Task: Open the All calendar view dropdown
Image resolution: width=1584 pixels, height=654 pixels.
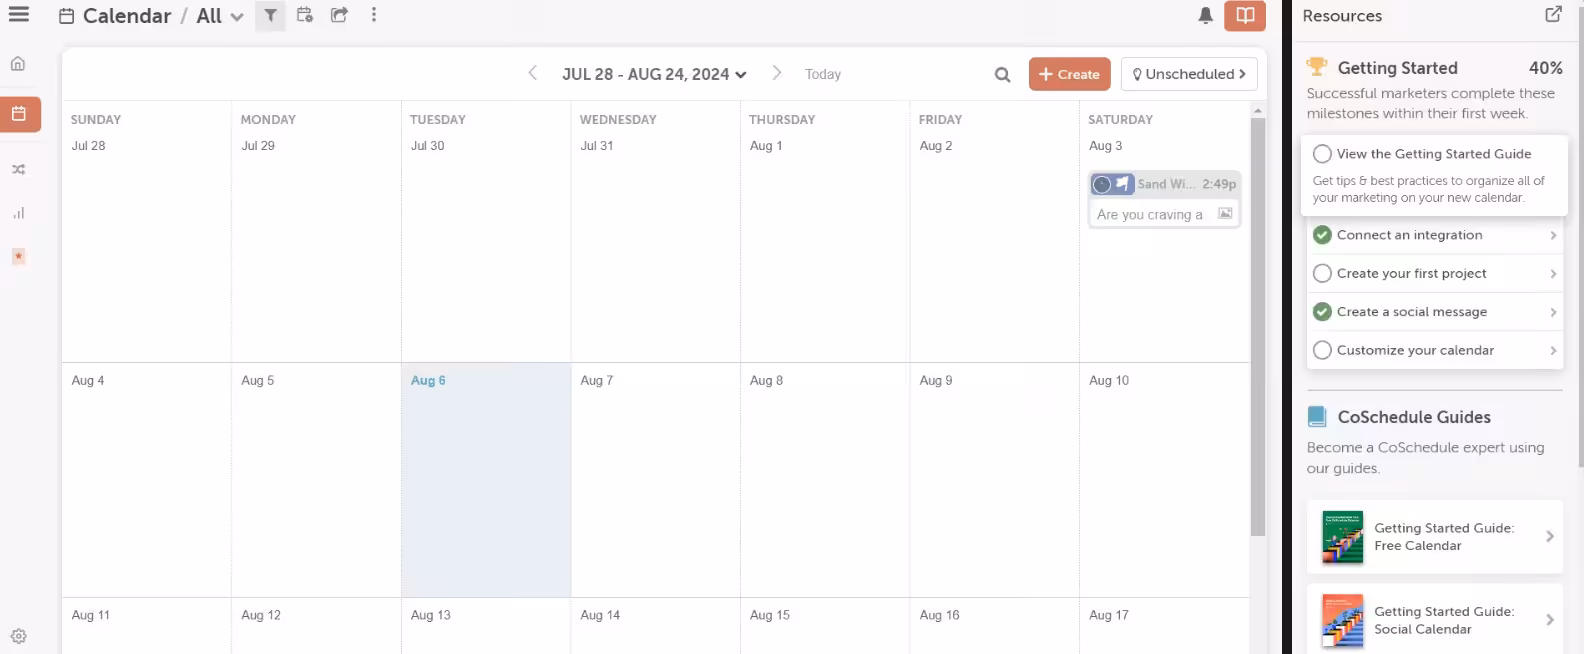Action: click(220, 16)
